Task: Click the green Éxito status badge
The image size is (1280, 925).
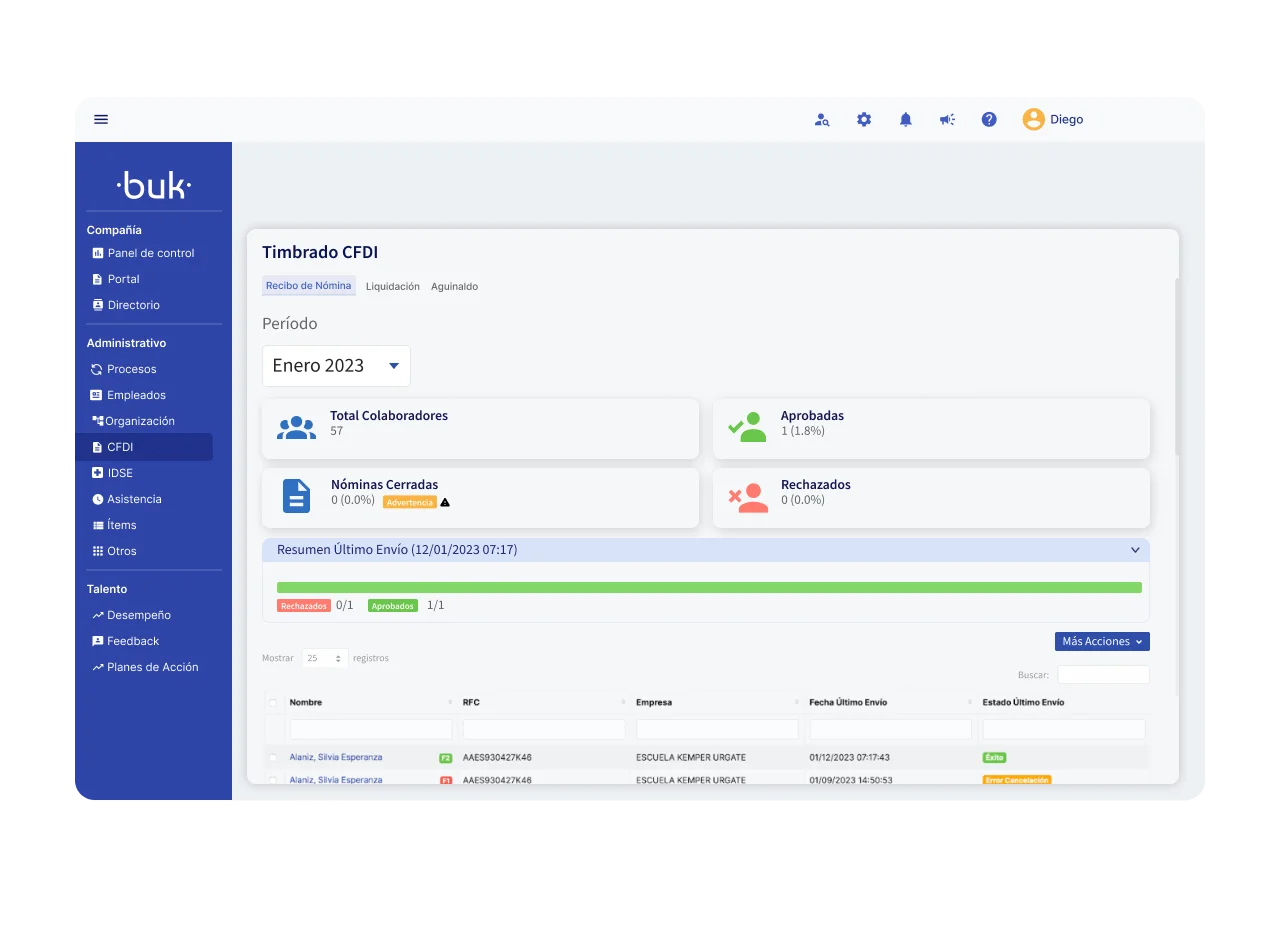Action: [994, 758]
